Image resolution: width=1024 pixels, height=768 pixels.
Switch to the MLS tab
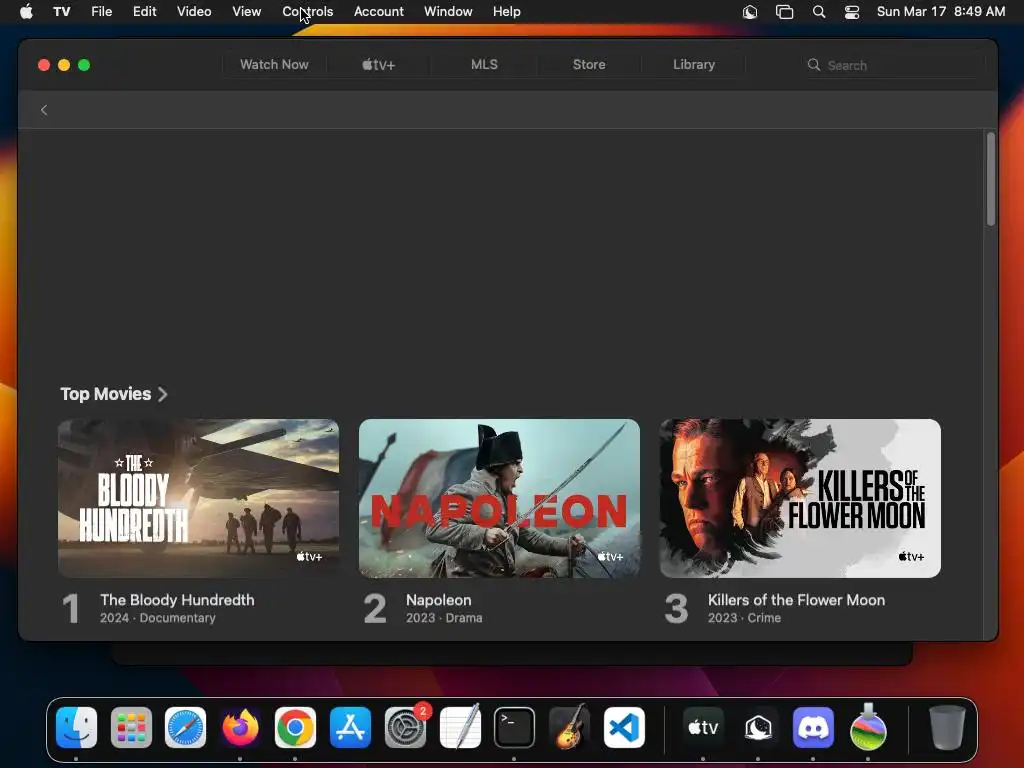pyautogui.click(x=484, y=65)
